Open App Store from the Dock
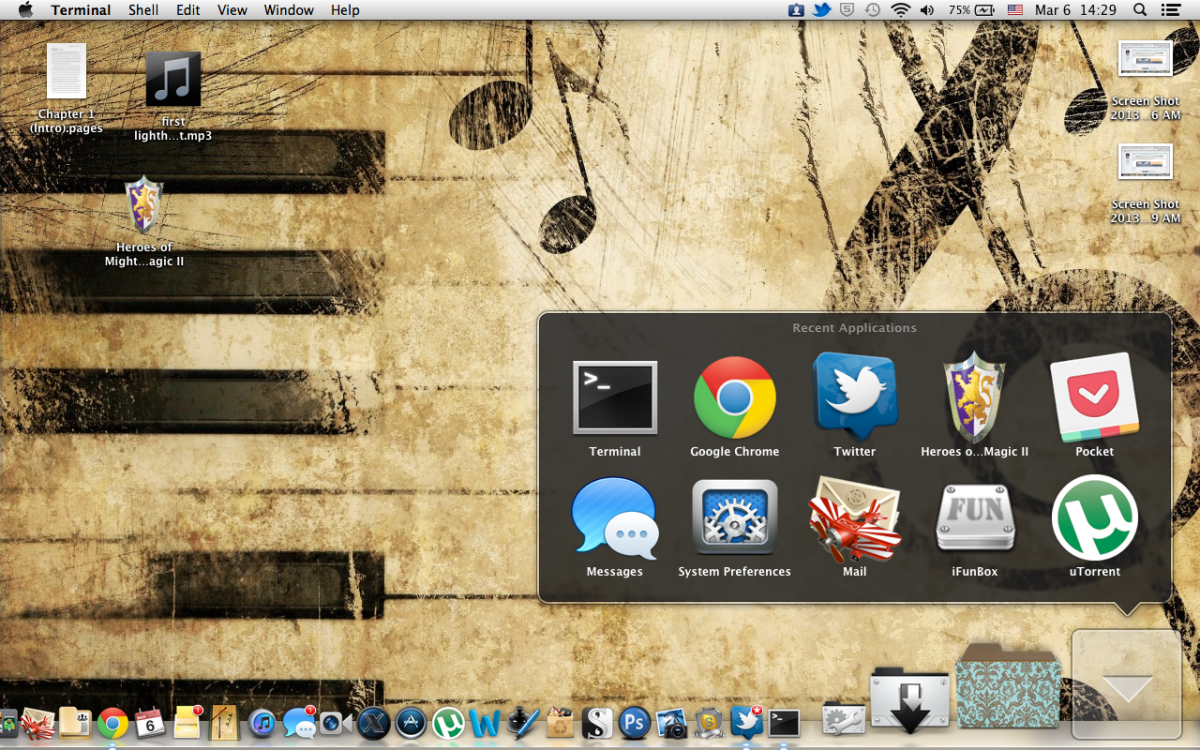Screen dimensions: 1200x750 coord(411,723)
